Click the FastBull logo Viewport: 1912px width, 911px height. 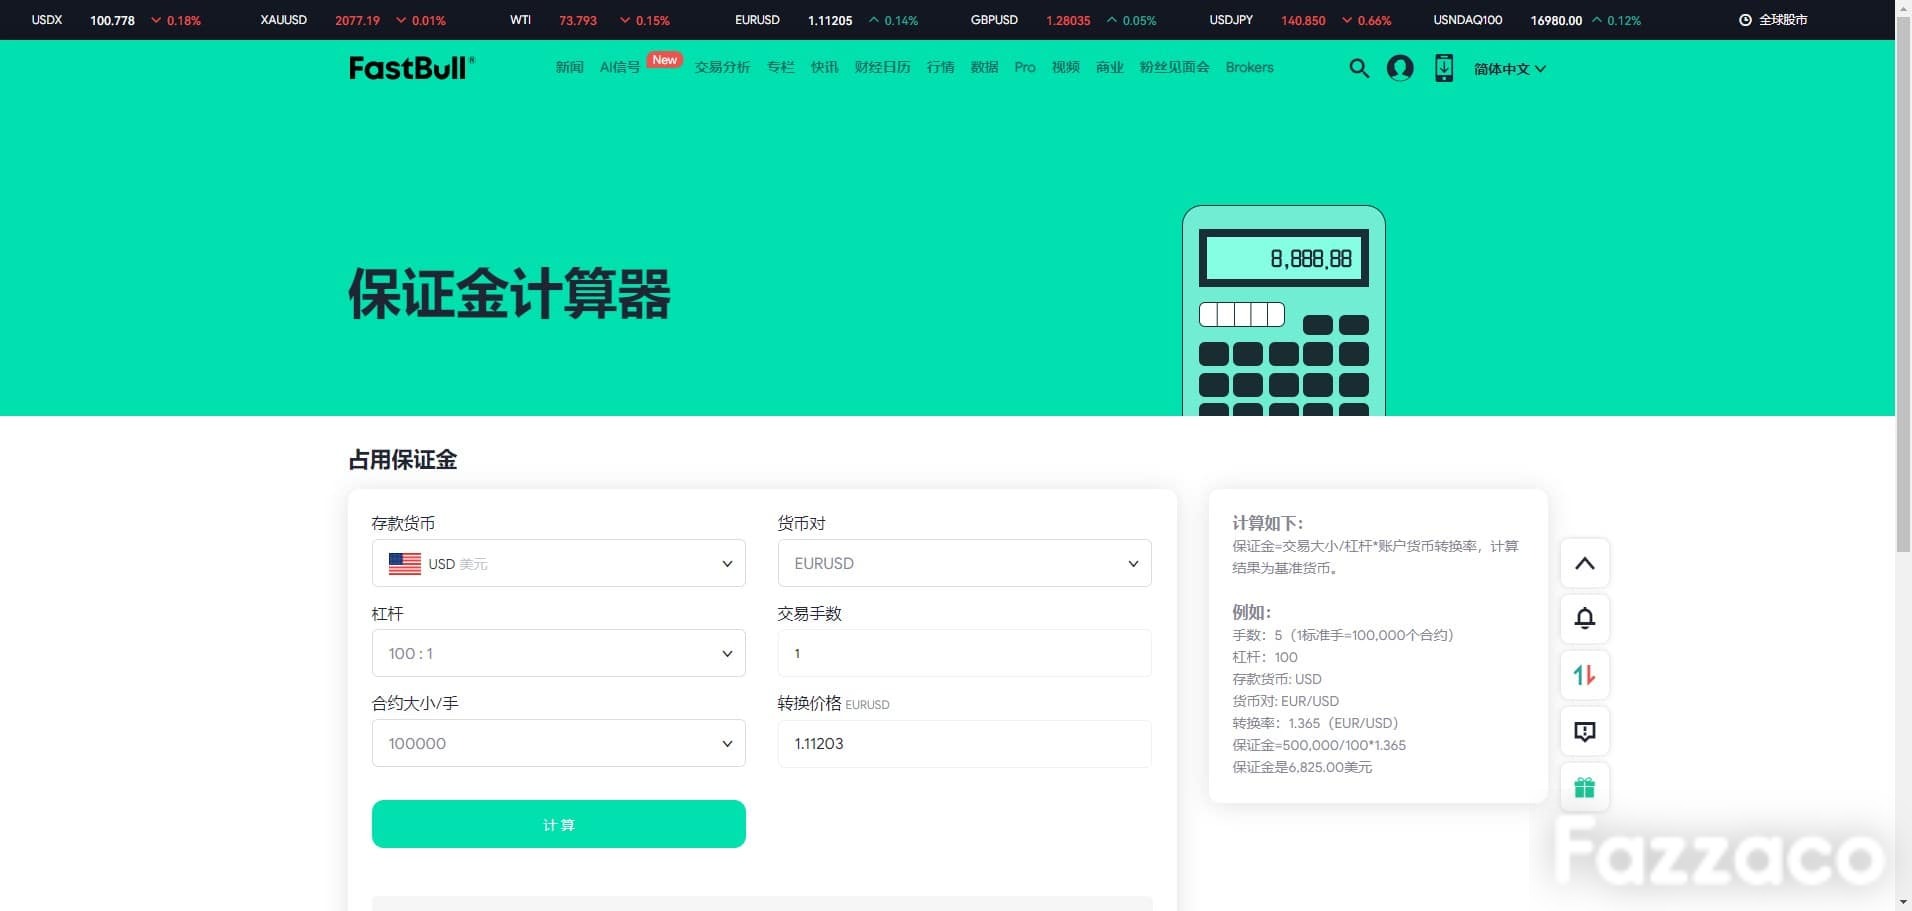click(412, 68)
